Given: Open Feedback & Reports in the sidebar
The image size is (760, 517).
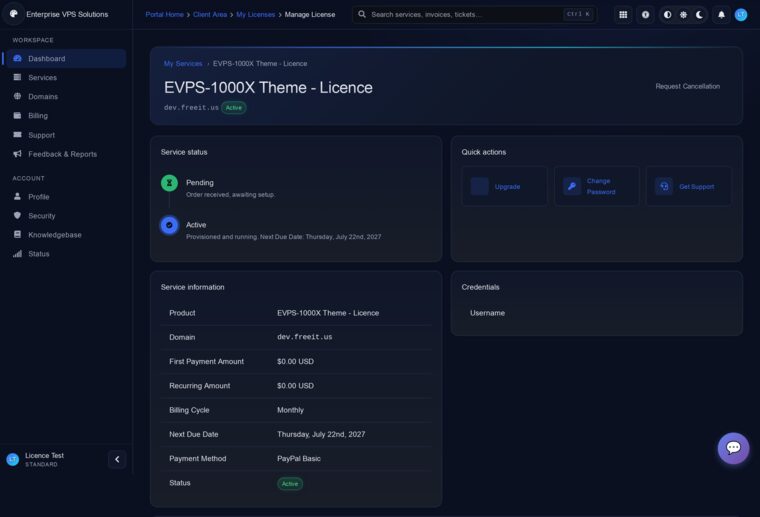Looking at the screenshot, I should click(x=66, y=154).
